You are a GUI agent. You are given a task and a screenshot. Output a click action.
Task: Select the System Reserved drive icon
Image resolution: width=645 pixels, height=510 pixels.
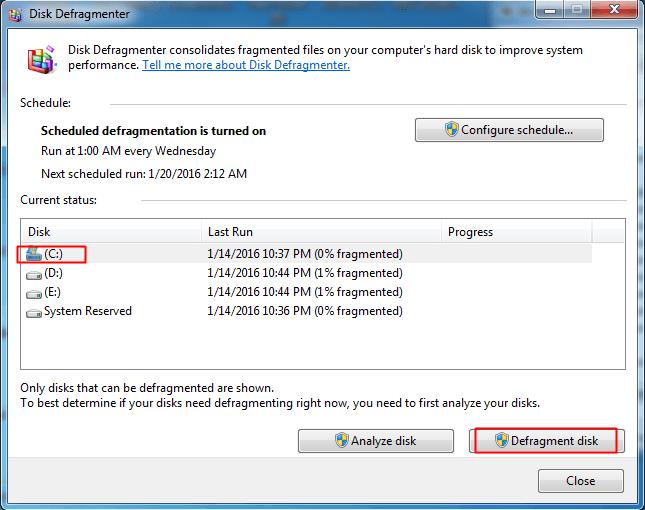pos(34,312)
